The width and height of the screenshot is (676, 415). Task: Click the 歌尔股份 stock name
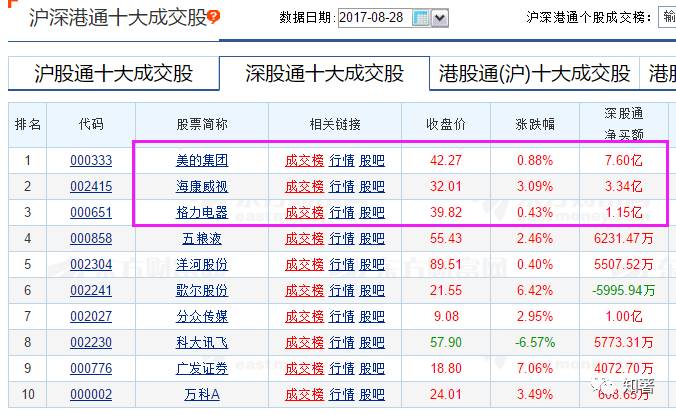(x=202, y=290)
